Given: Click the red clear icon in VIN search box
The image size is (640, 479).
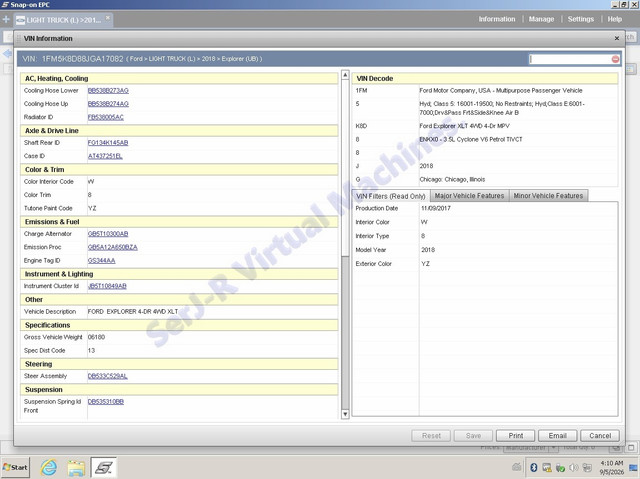Looking at the screenshot, I should point(615,59).
